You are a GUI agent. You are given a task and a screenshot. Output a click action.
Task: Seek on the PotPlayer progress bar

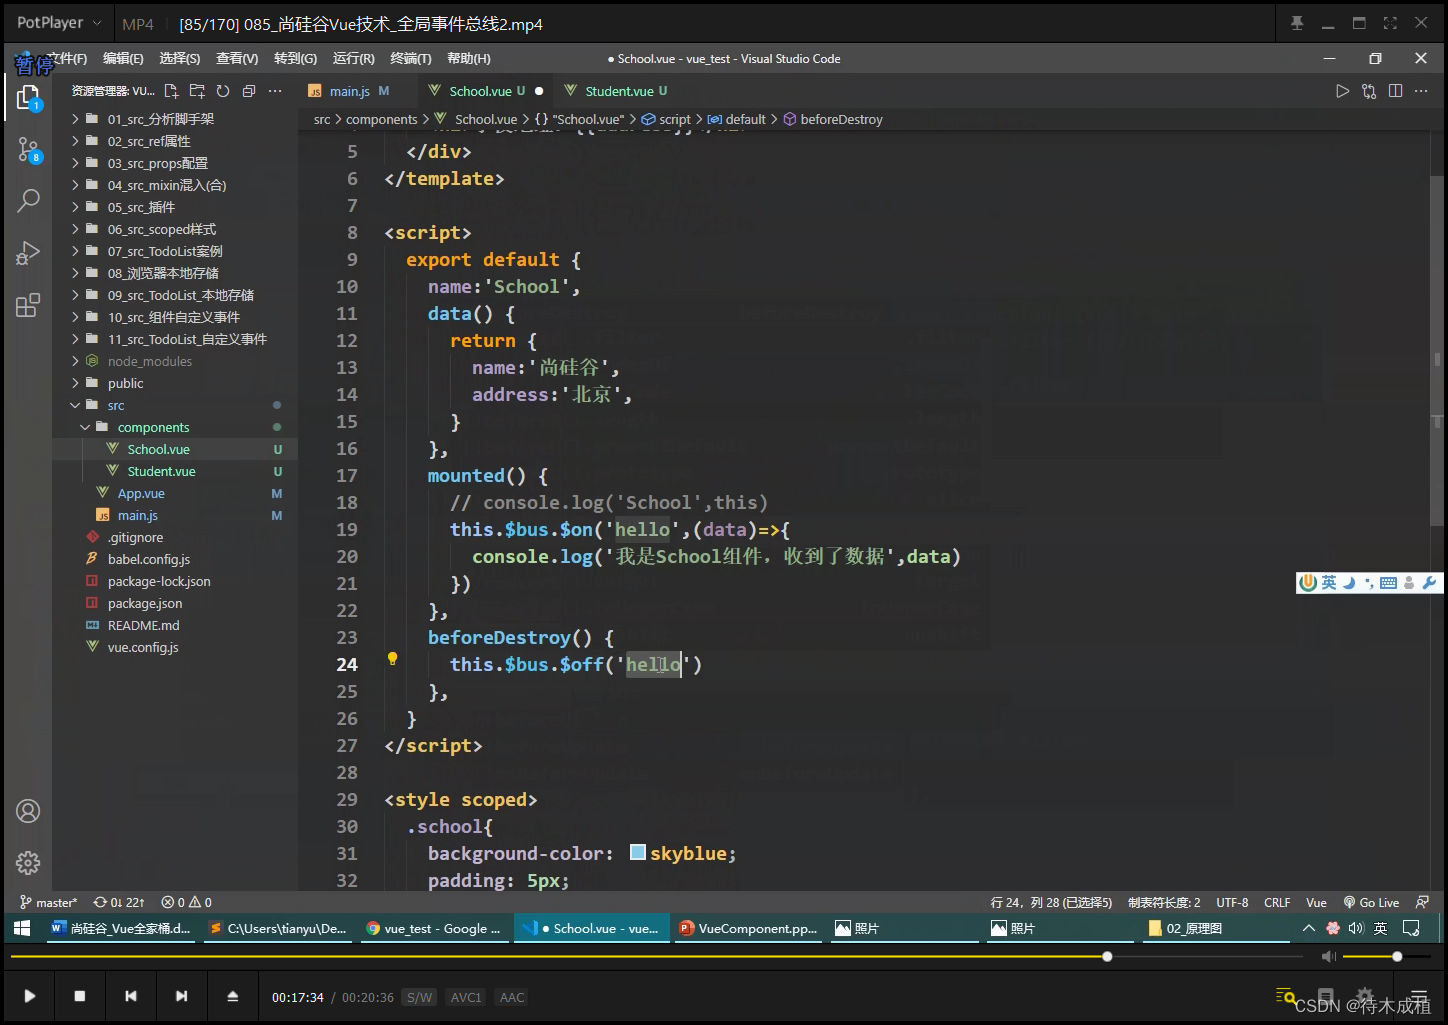click(x=656, y=957)
